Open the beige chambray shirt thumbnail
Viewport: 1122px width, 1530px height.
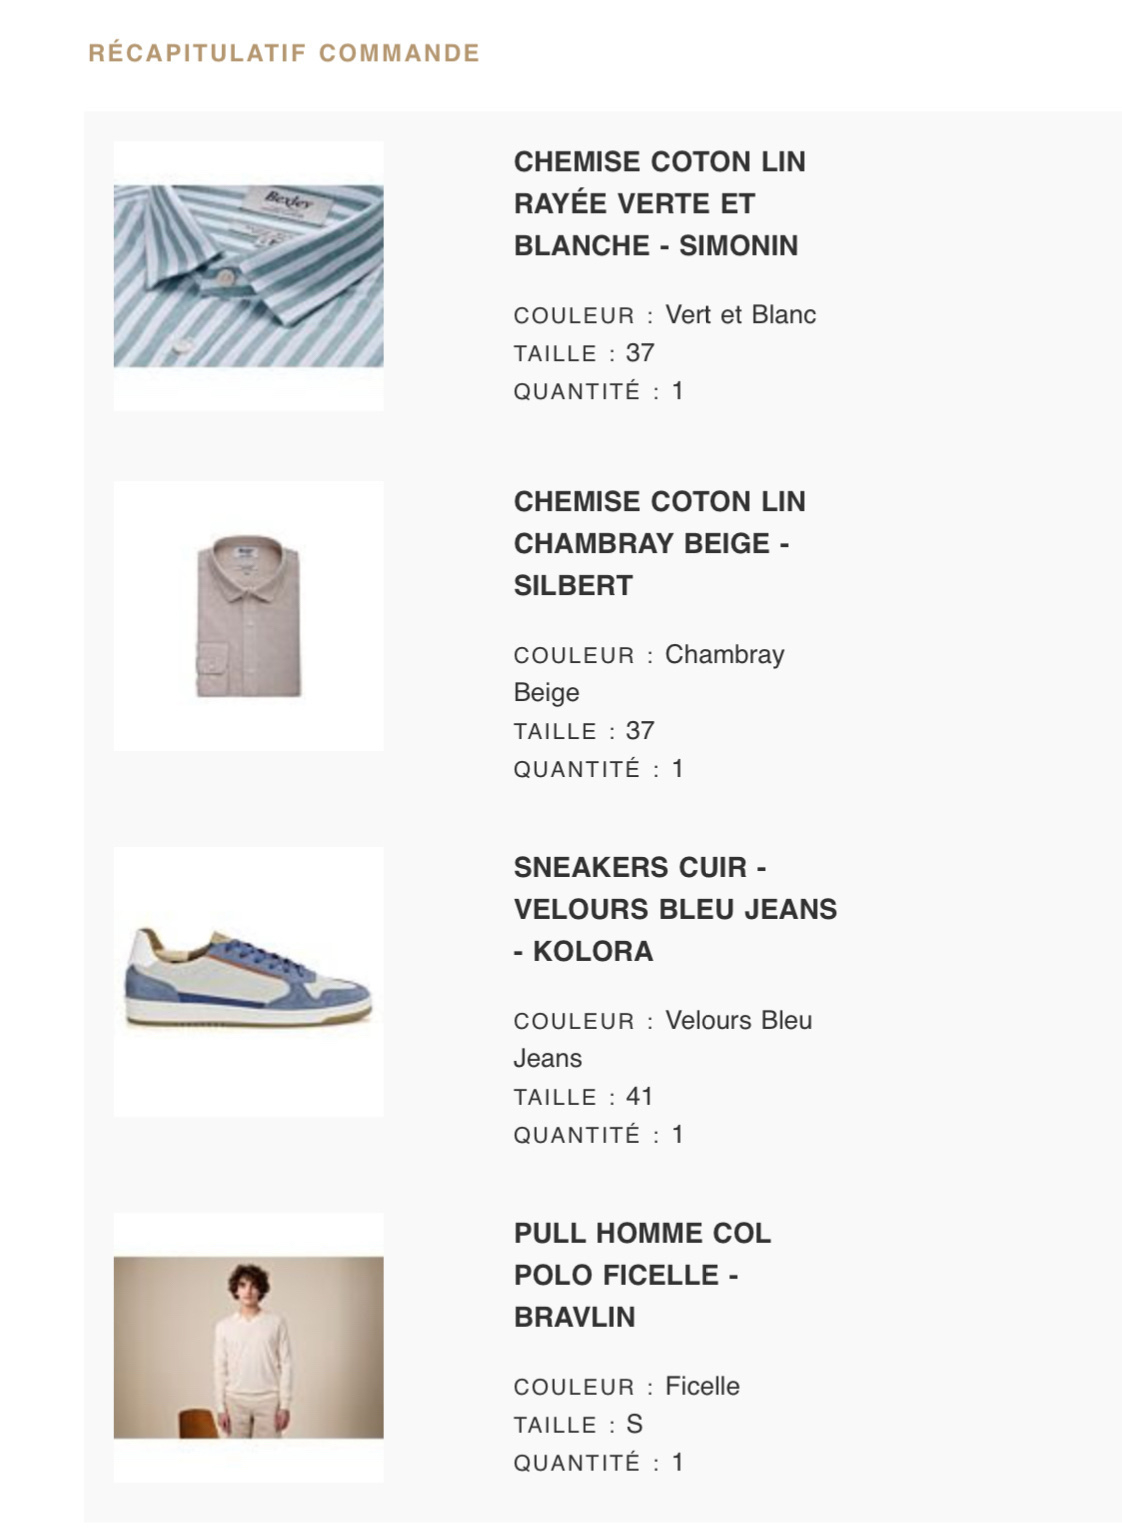click(x=248, y=616)
